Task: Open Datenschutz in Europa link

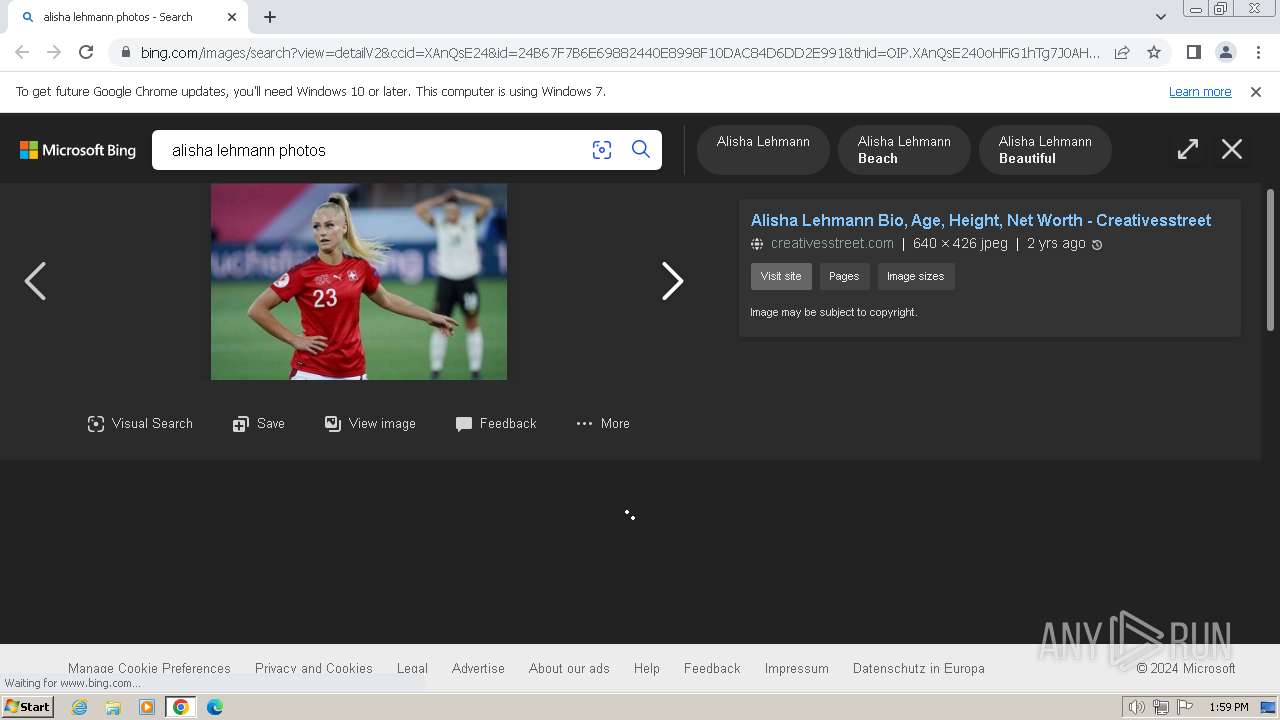Action: coord(919,668)
